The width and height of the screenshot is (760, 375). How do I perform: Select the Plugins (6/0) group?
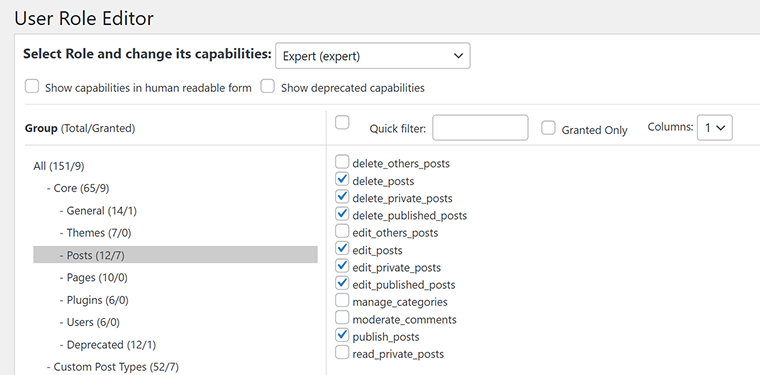pyautogui.click(x=94, y=300)
